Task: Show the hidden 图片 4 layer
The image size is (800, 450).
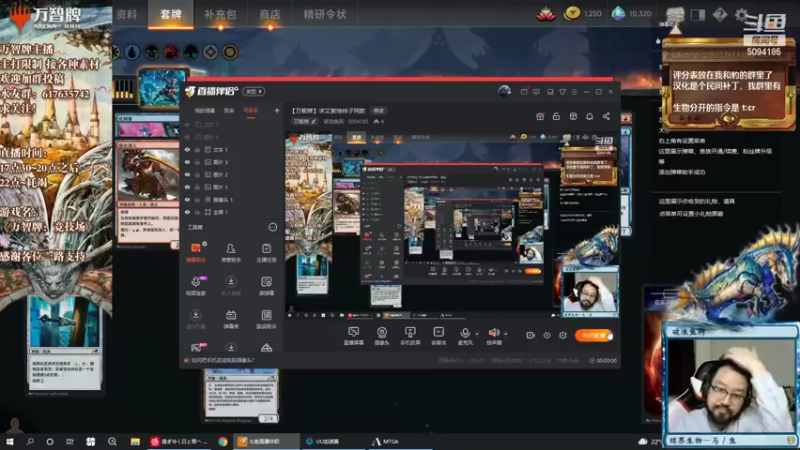Action: pos(187,137)
